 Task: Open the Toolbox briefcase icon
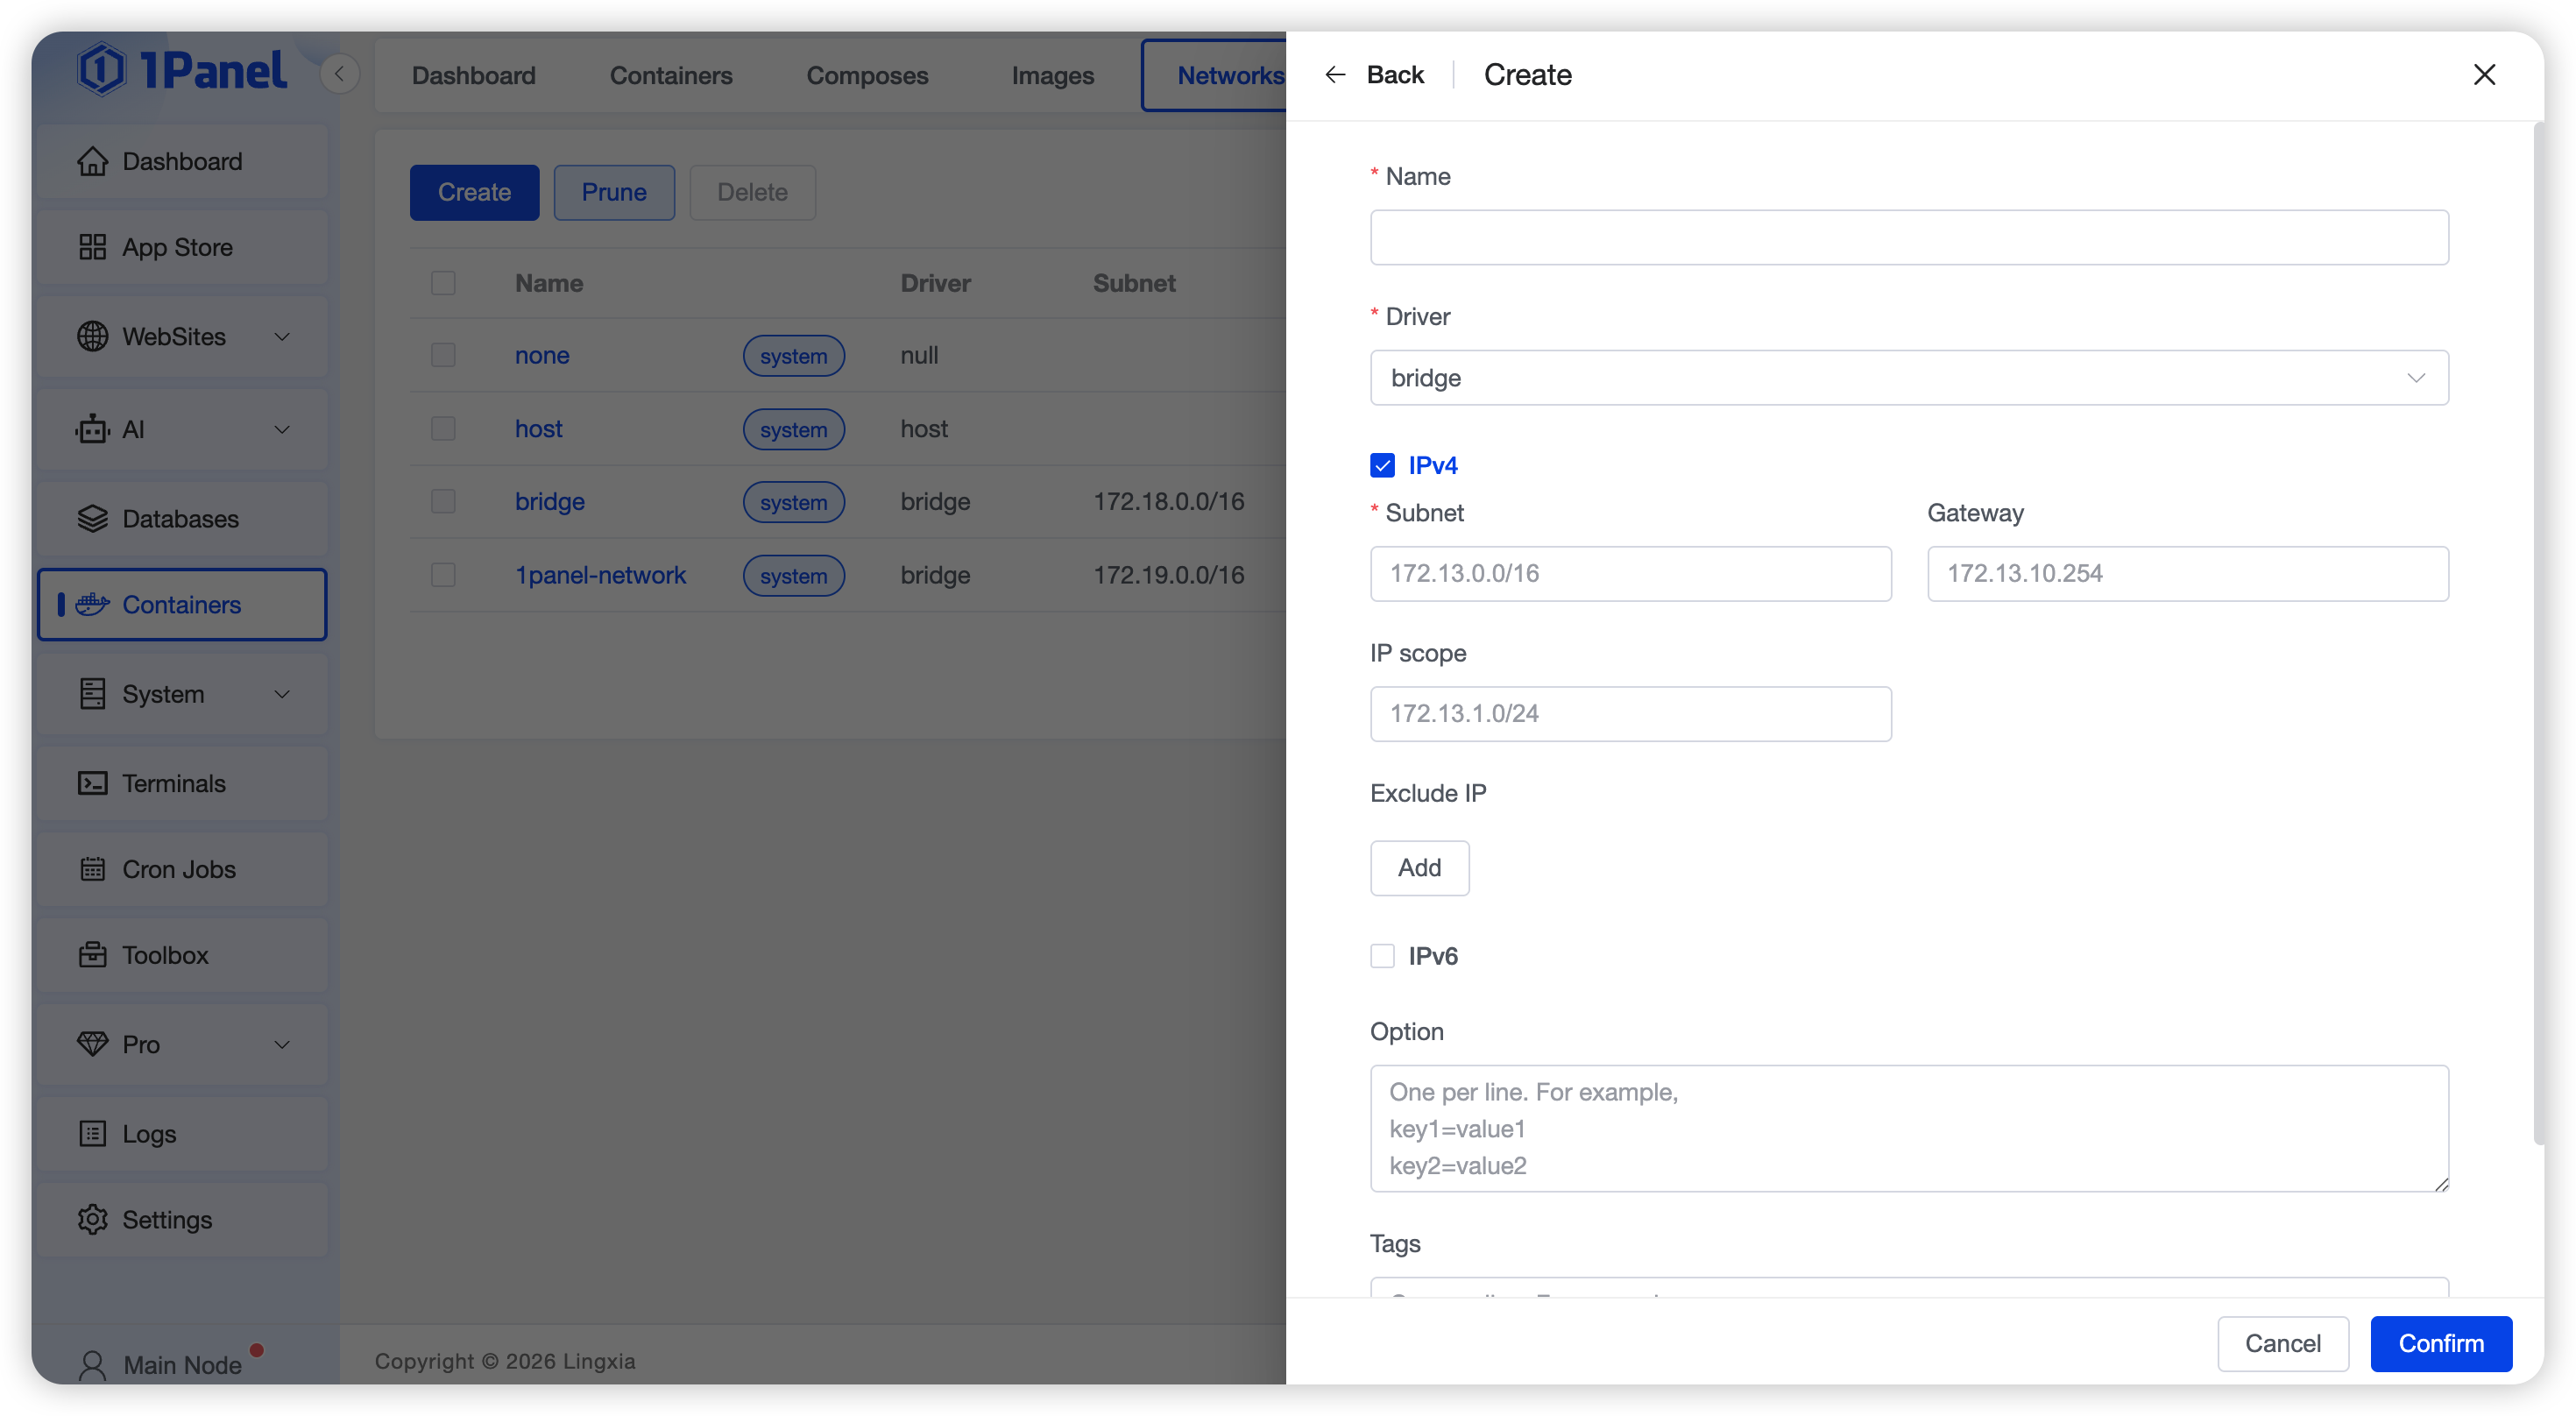click(x=92, y=954)
